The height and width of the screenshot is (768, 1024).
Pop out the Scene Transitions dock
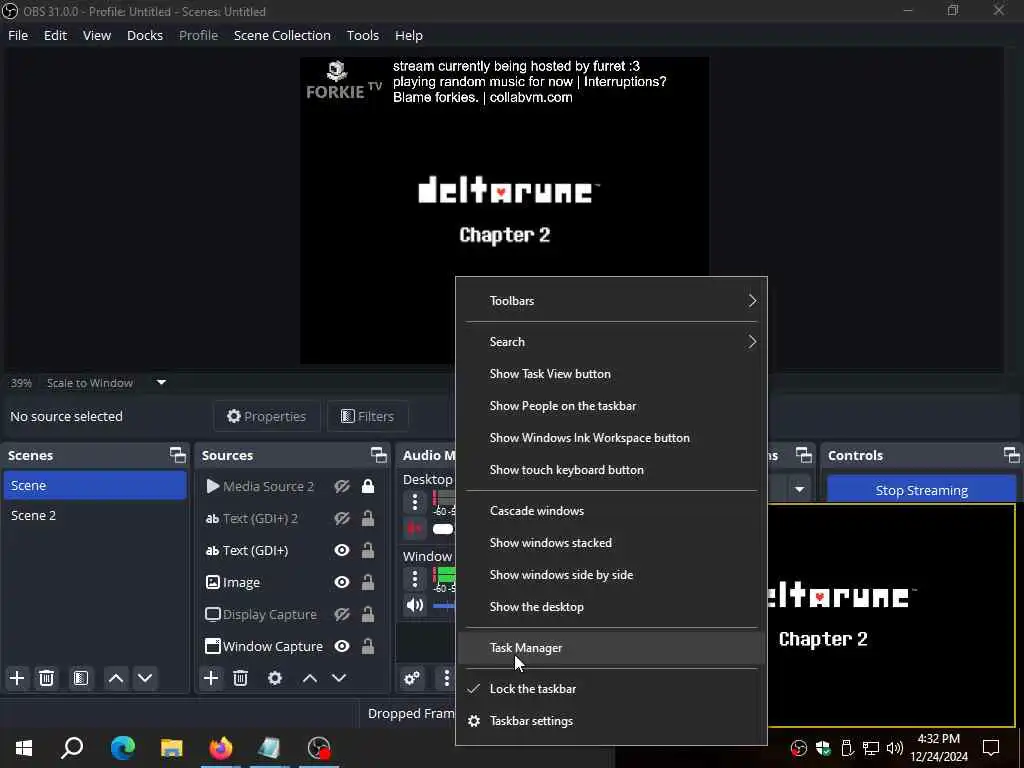[x=804, y=455]
